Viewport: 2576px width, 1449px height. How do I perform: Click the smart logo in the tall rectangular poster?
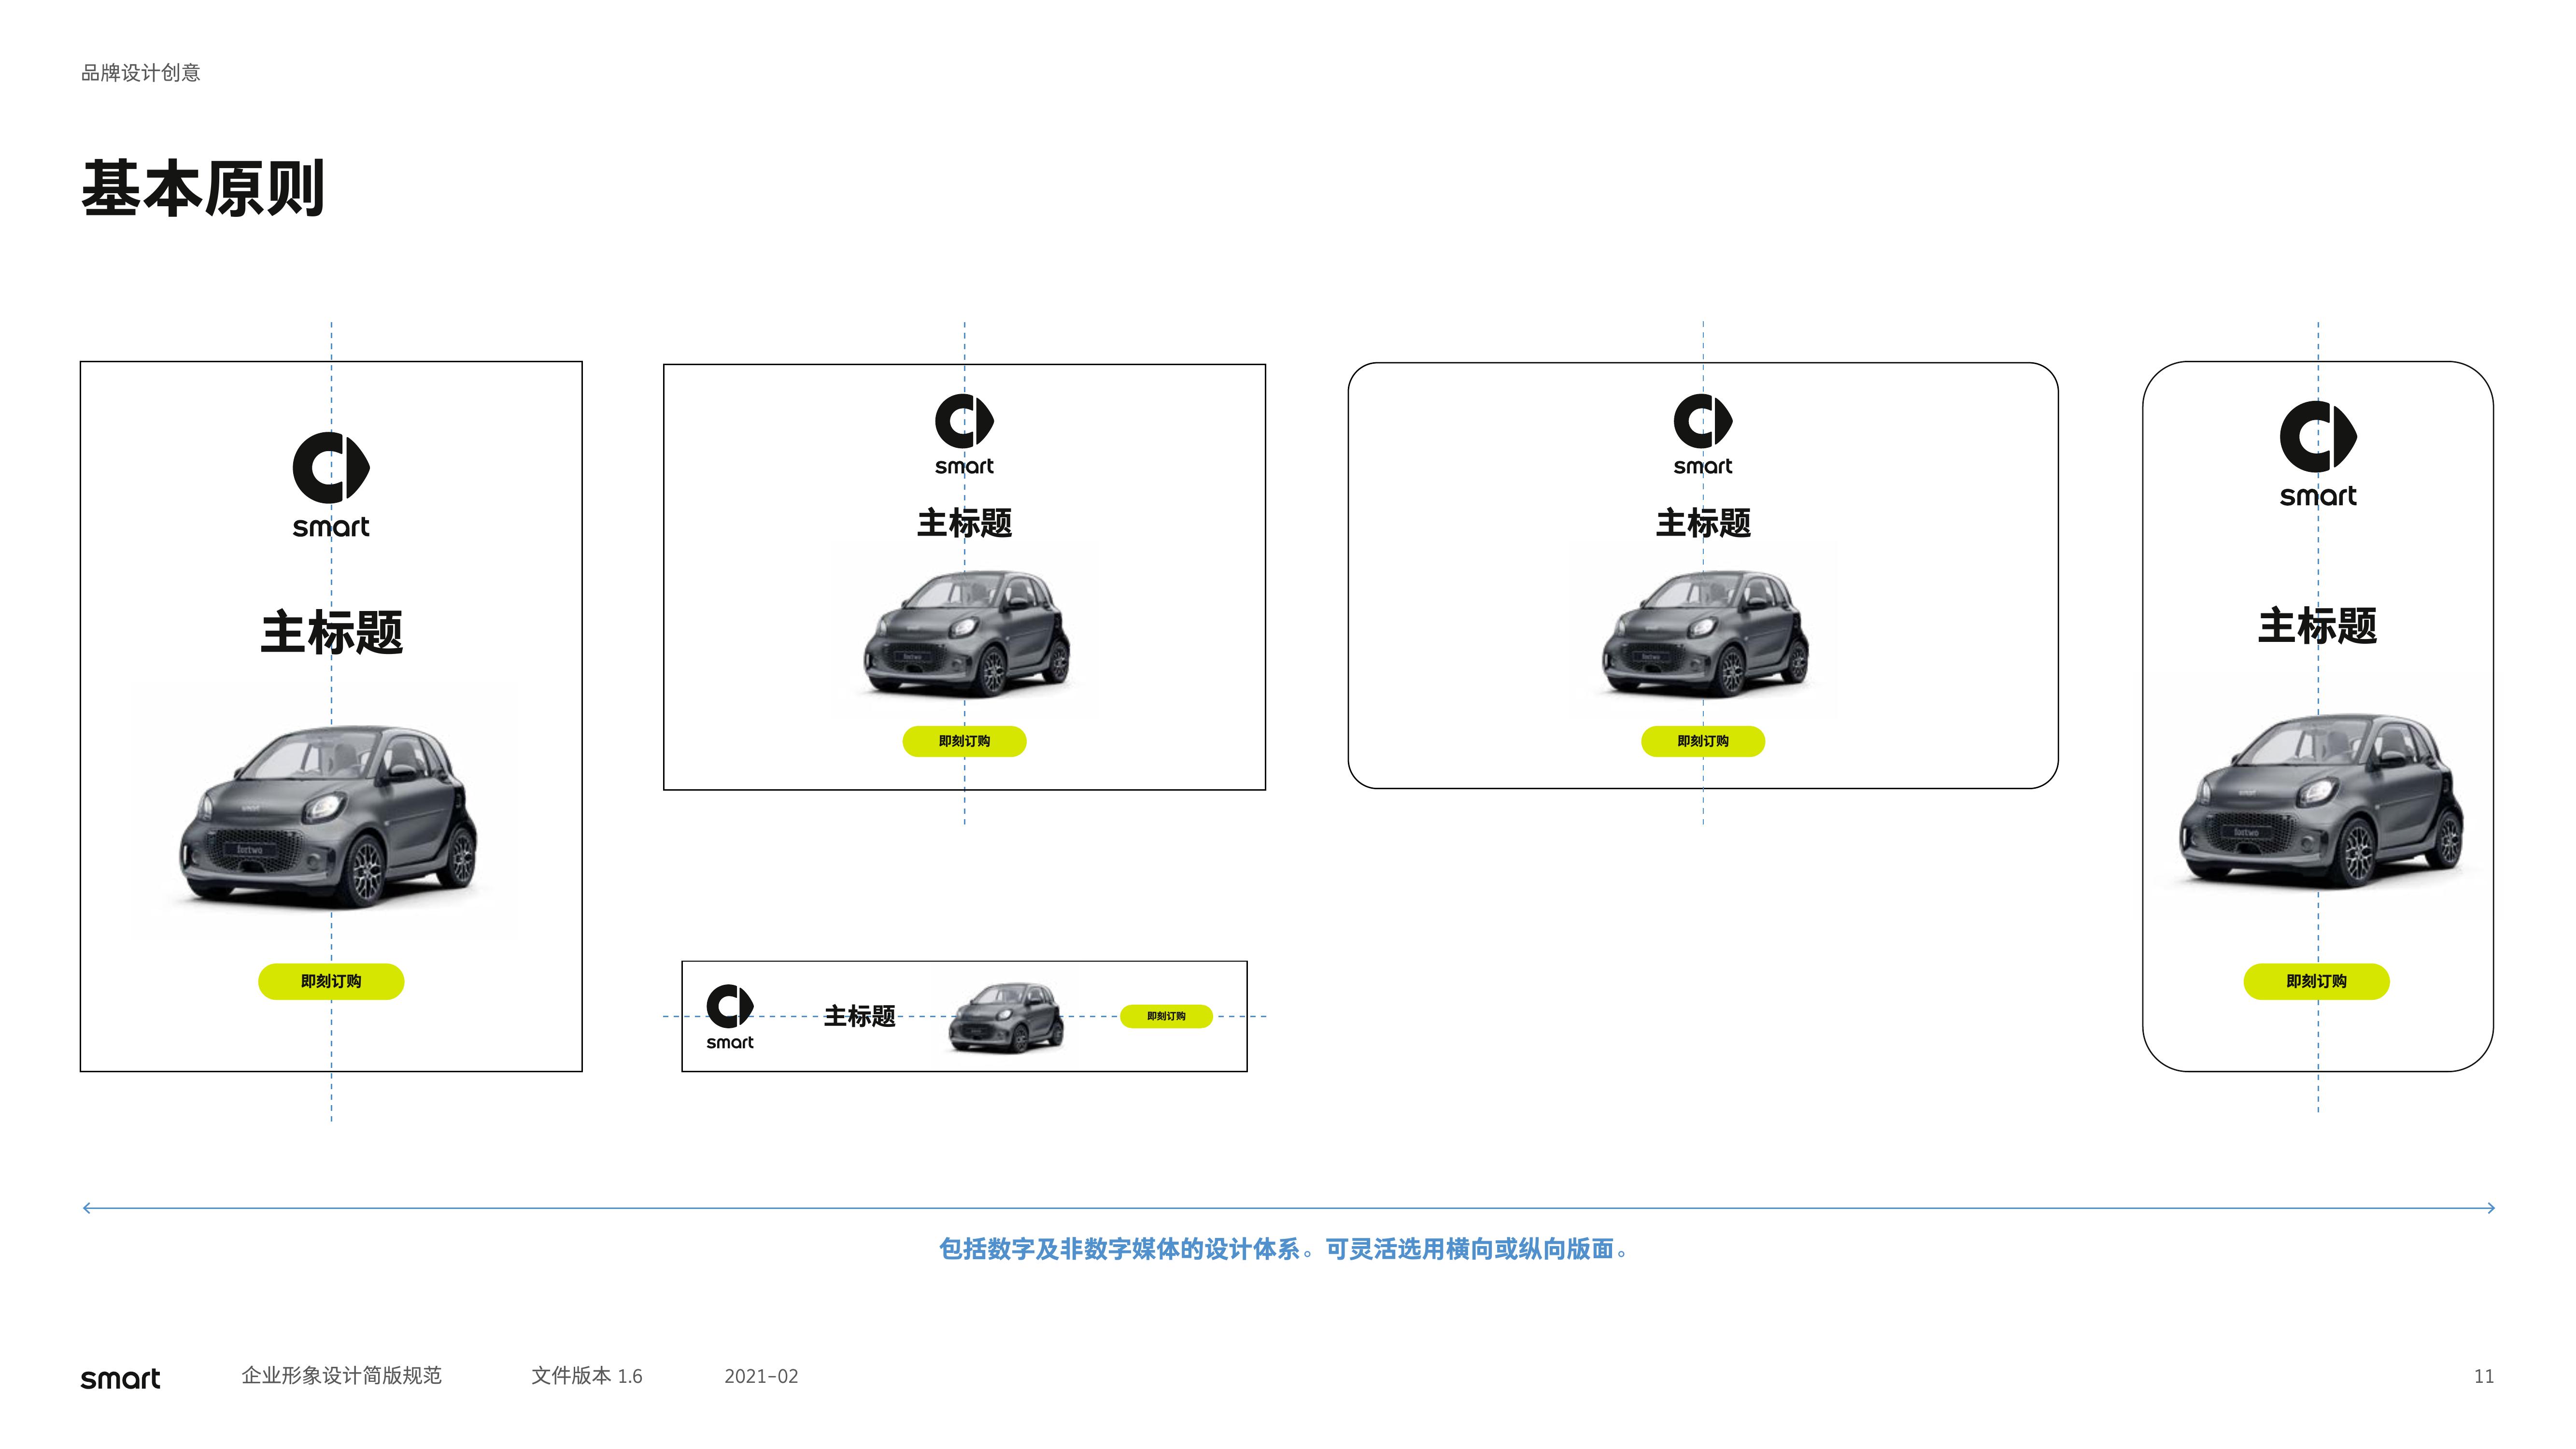tap(331, 485)
